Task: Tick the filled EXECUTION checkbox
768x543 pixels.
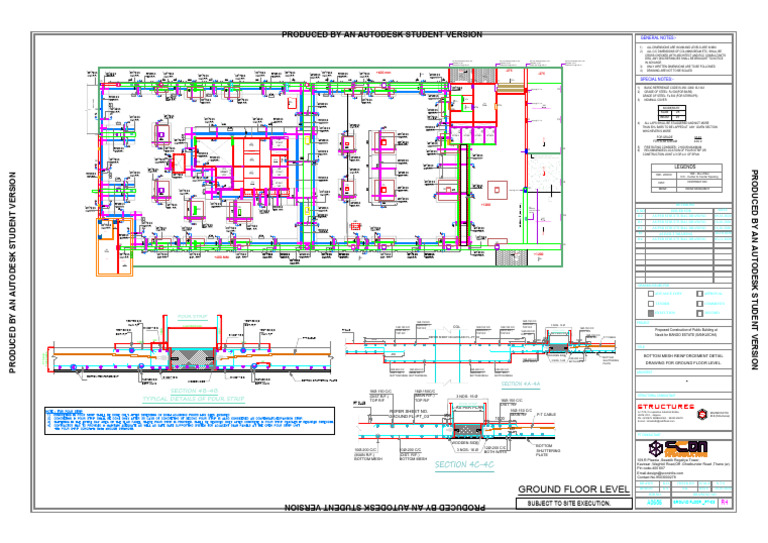Action: coord(651,313)
